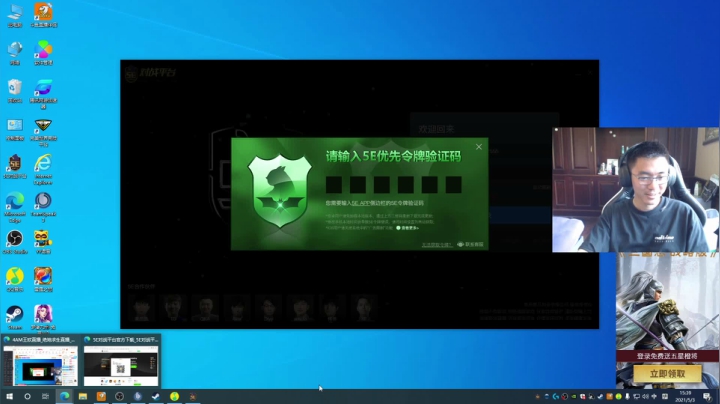Click the sixth verification code digit box

(x=453, y=185)
